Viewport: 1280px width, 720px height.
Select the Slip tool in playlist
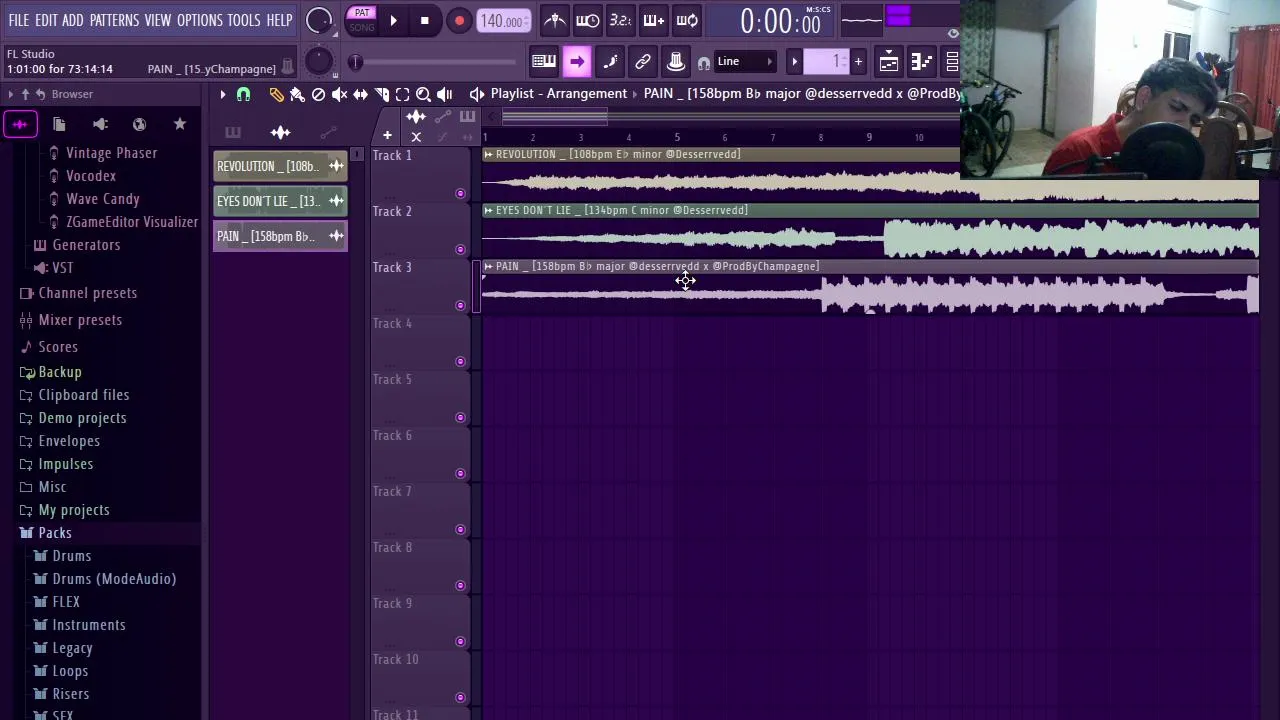click(360, 94)
